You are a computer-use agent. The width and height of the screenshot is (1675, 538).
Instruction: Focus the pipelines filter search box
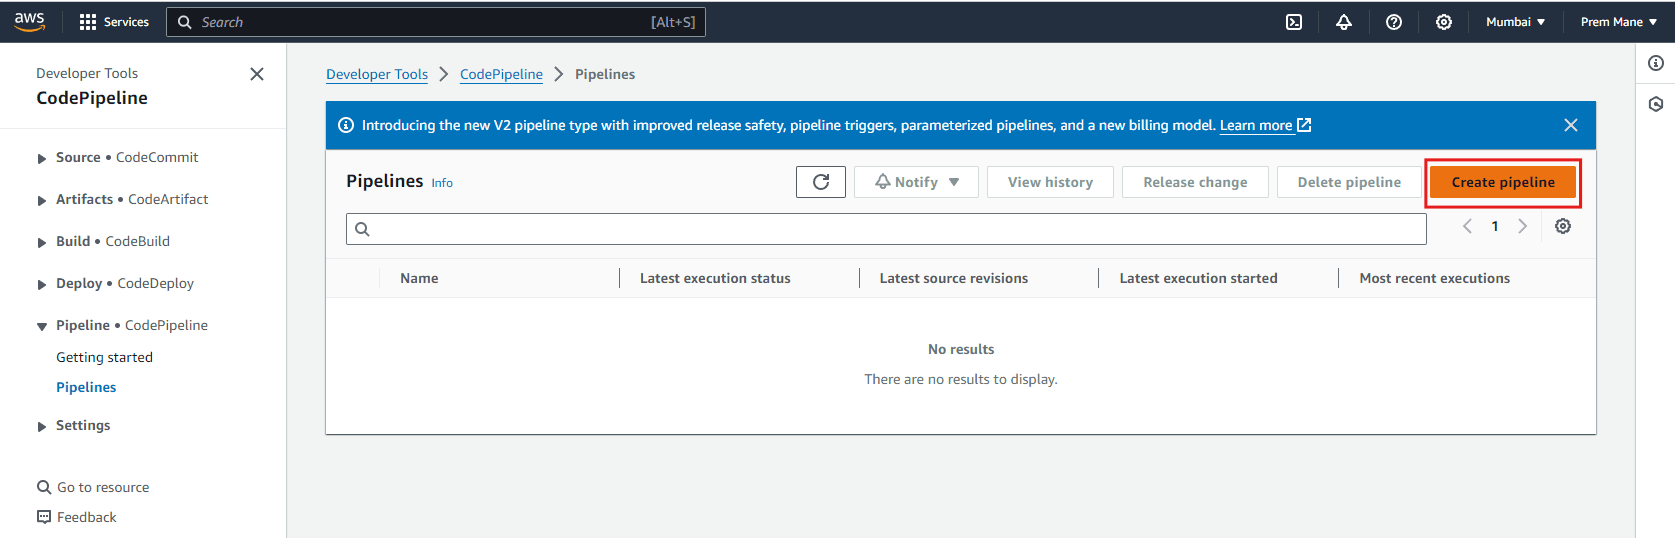coord(886,229)
